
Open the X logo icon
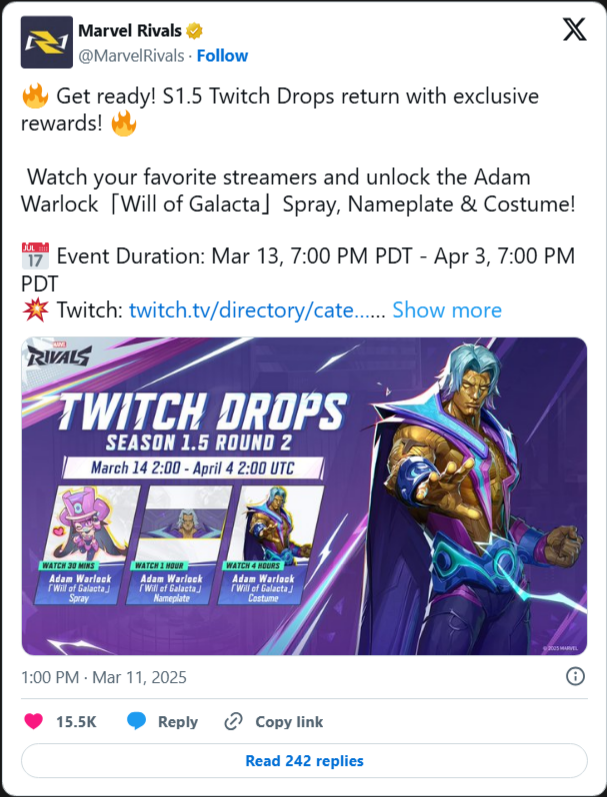(574, 29)
